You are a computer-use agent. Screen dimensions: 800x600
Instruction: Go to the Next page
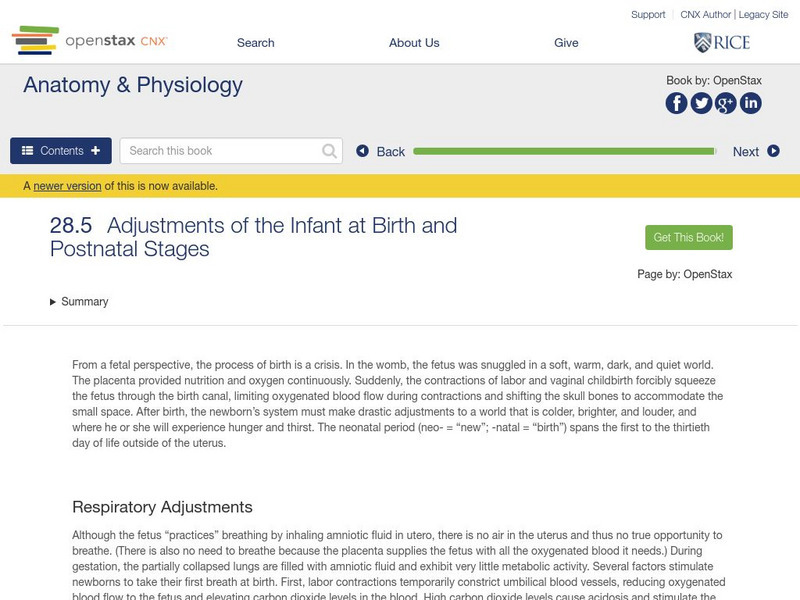(x=755, y=151)
